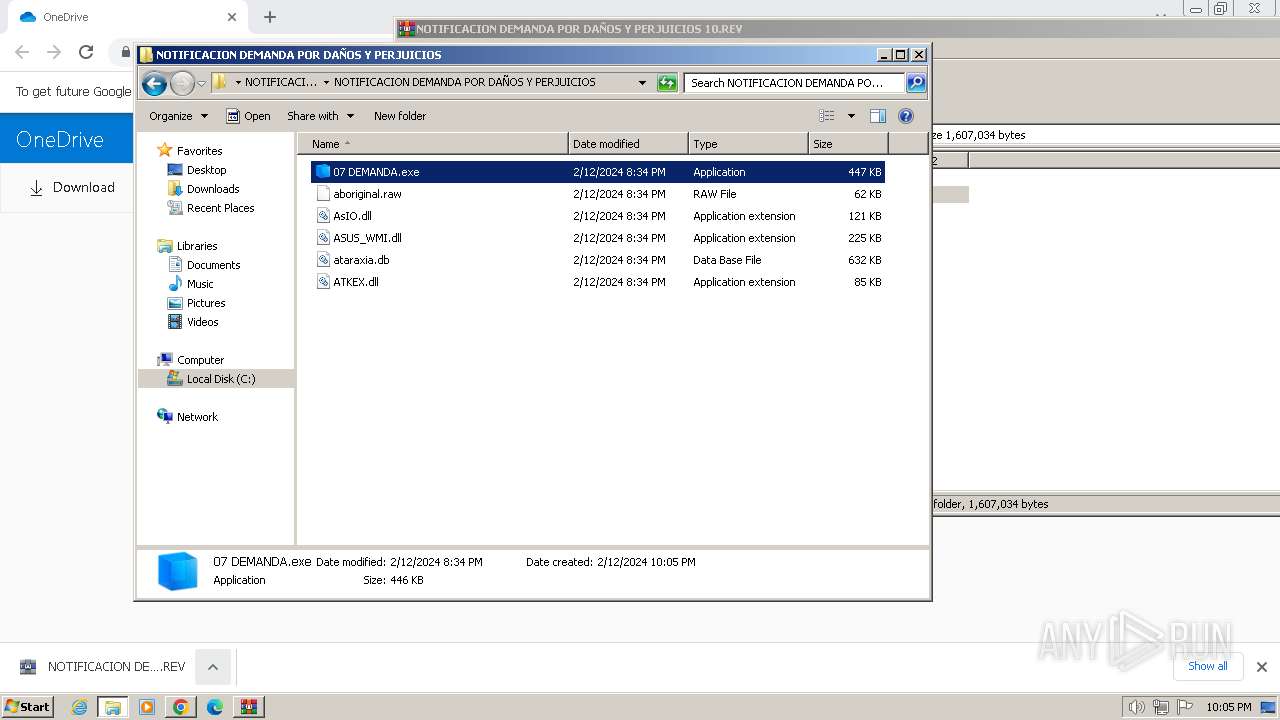Open the downloaded NOTIFICACION DE....REV item

point(102,667)
